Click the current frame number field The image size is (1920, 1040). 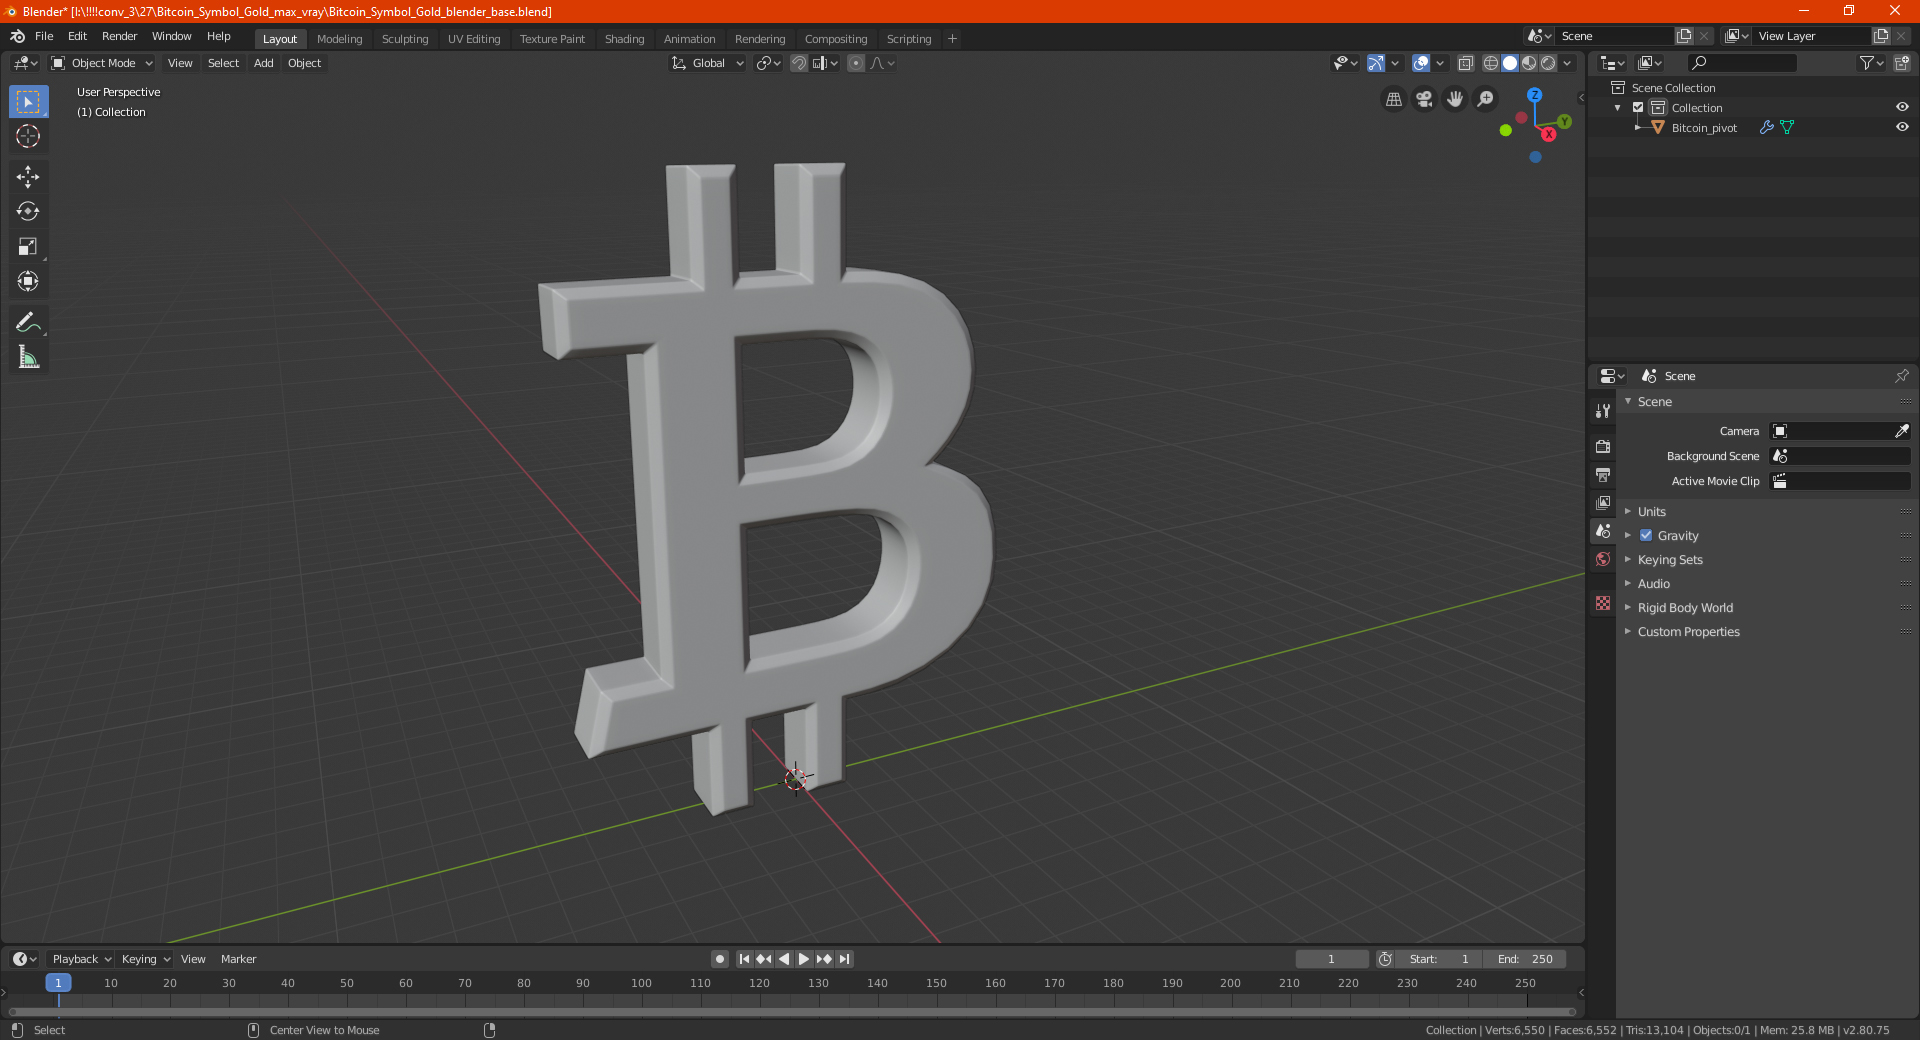pyautogui.click(x=1331, y=959)
